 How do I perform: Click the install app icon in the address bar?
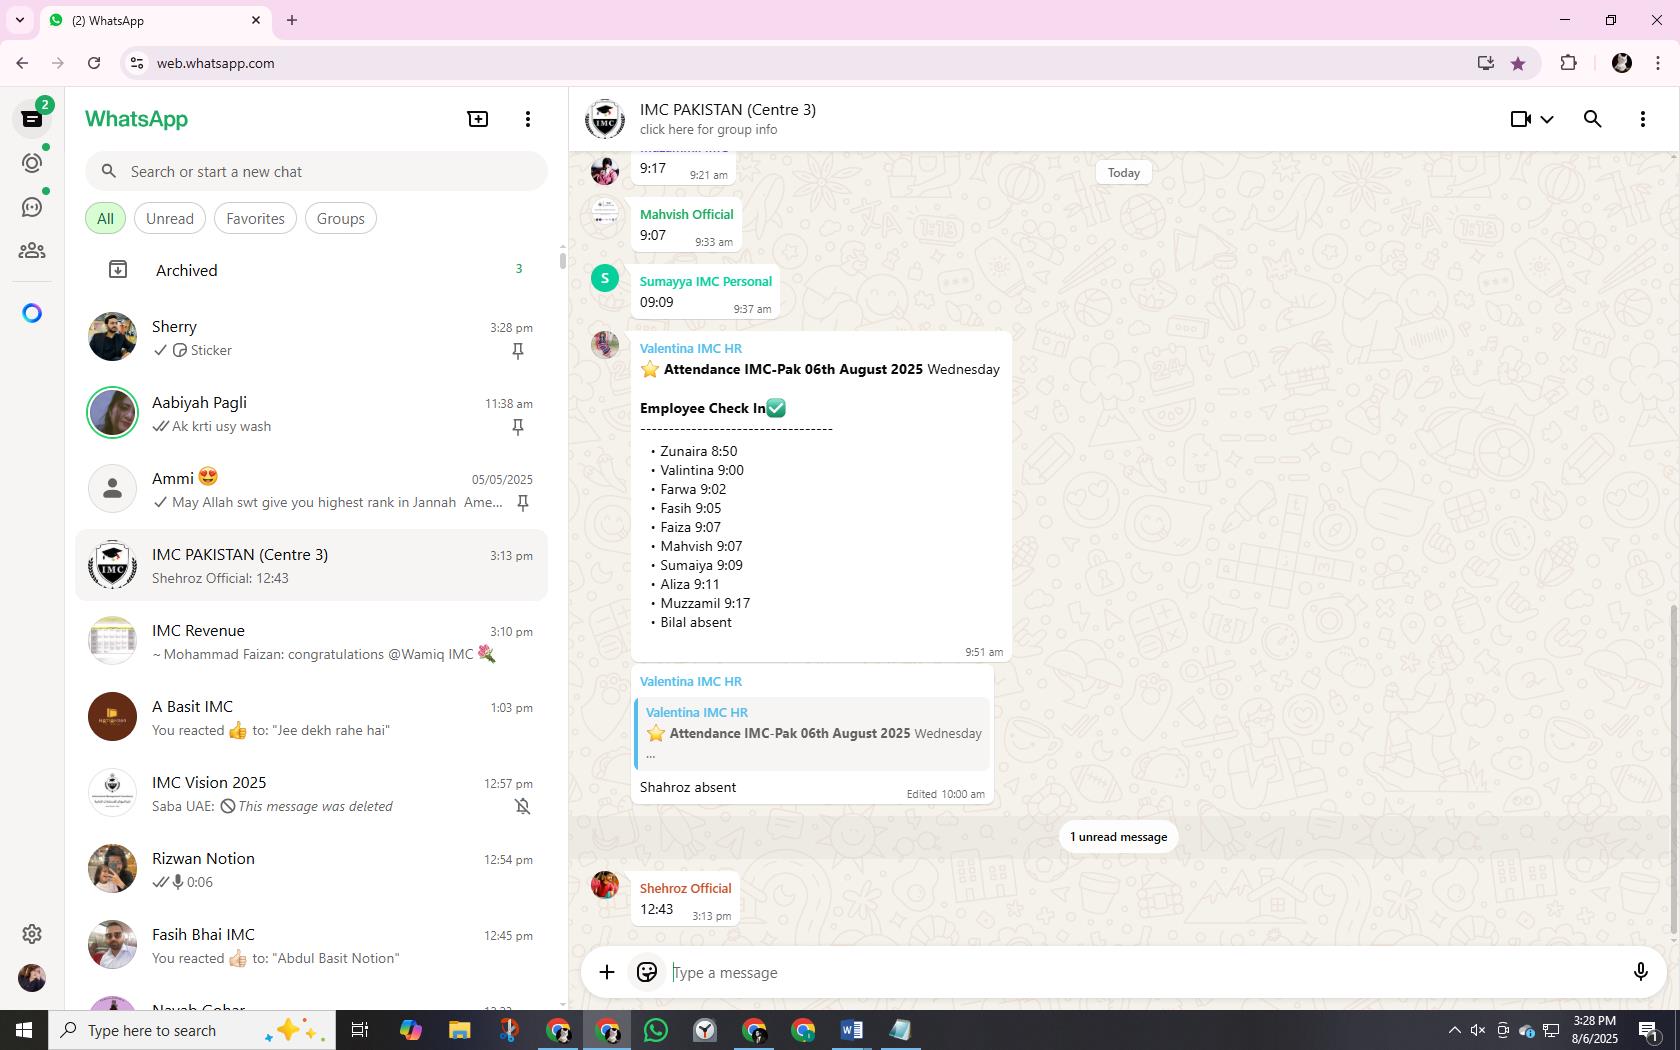(x=1486, y=63)
